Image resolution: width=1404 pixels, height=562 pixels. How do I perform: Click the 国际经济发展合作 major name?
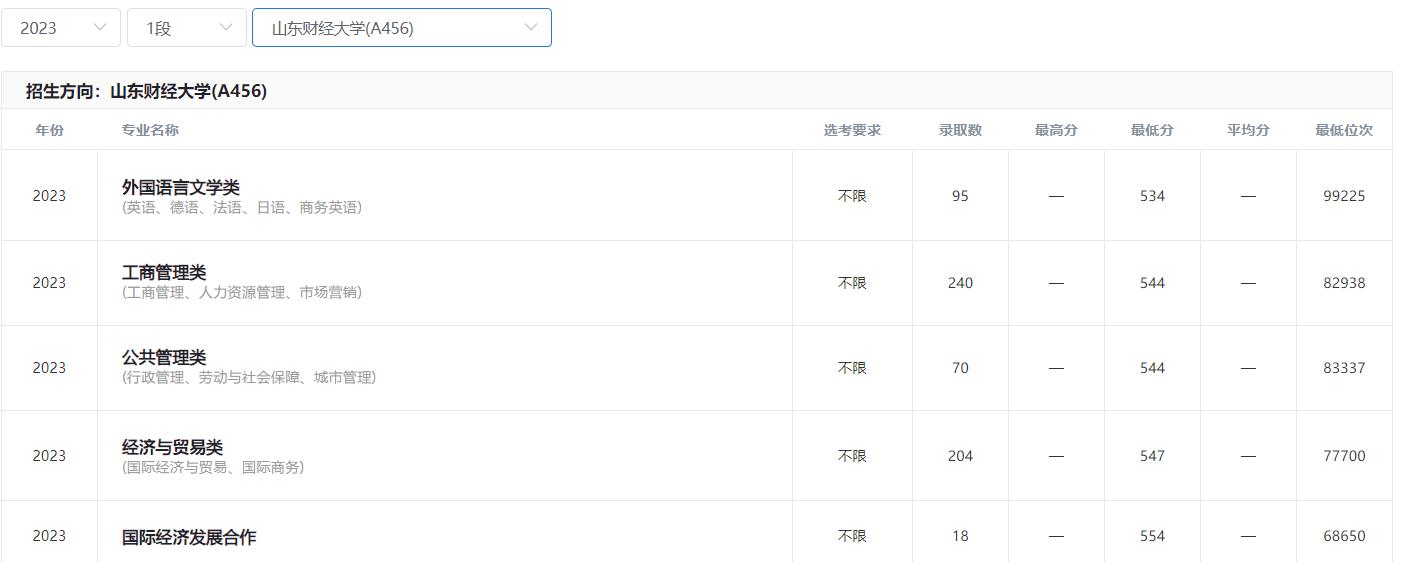(189, 537)
